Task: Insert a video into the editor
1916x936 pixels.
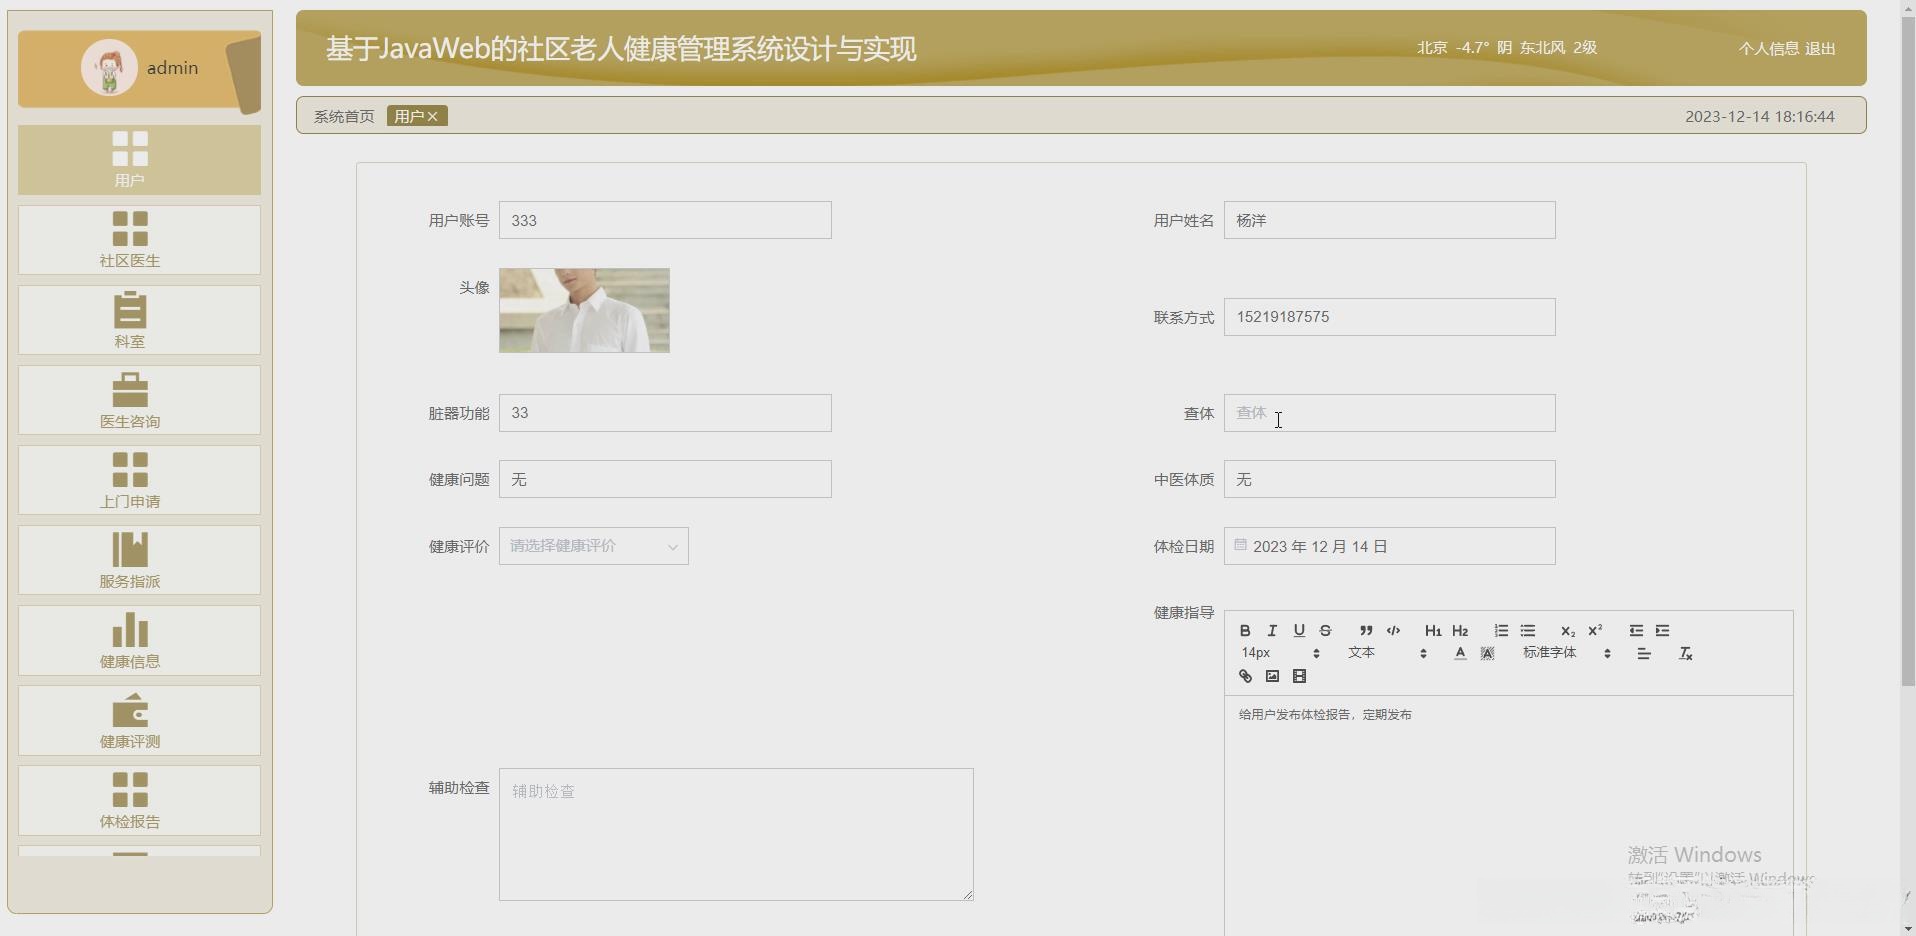Action: [x=1298, y=676]
